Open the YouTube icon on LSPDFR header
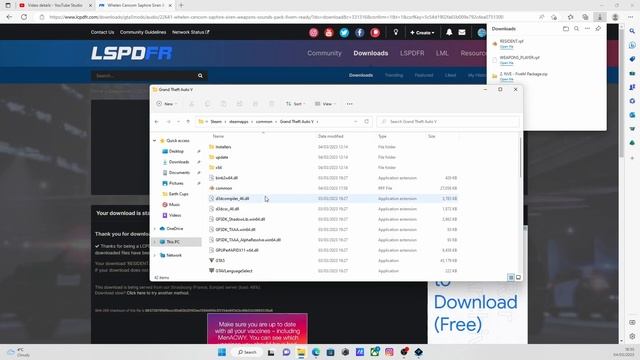 [x=329, y=33]
